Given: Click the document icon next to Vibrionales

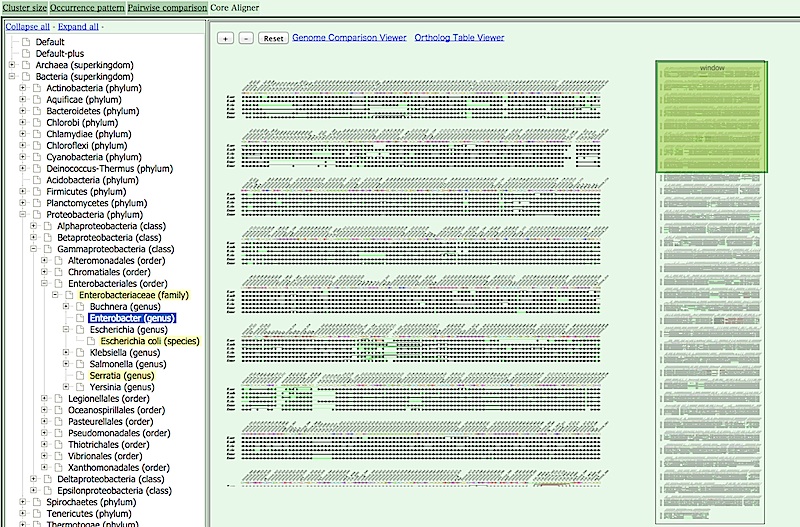Looking at the screenshot, I should pos(59,456).
